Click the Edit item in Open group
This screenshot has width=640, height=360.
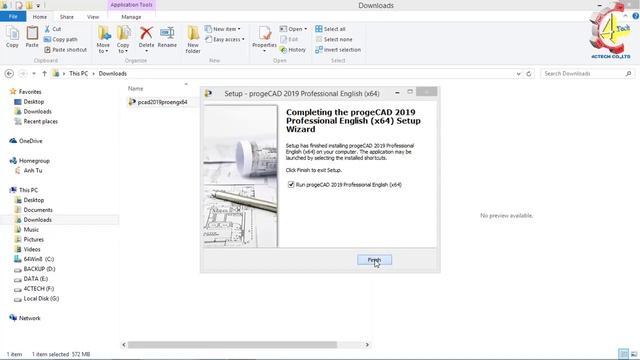point(289,39)
